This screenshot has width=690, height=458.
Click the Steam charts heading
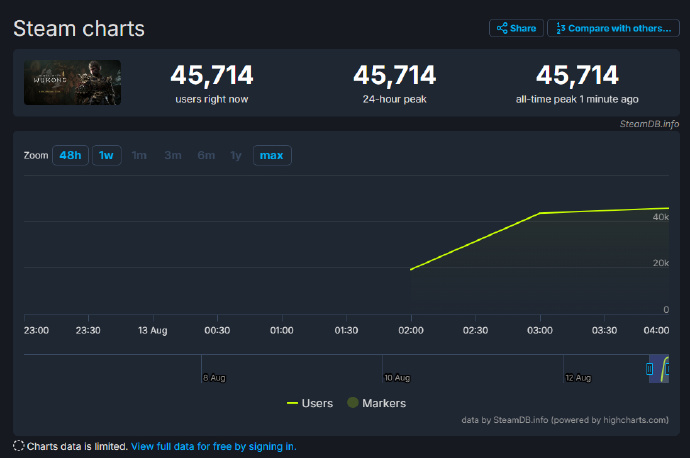coord(79,29)
